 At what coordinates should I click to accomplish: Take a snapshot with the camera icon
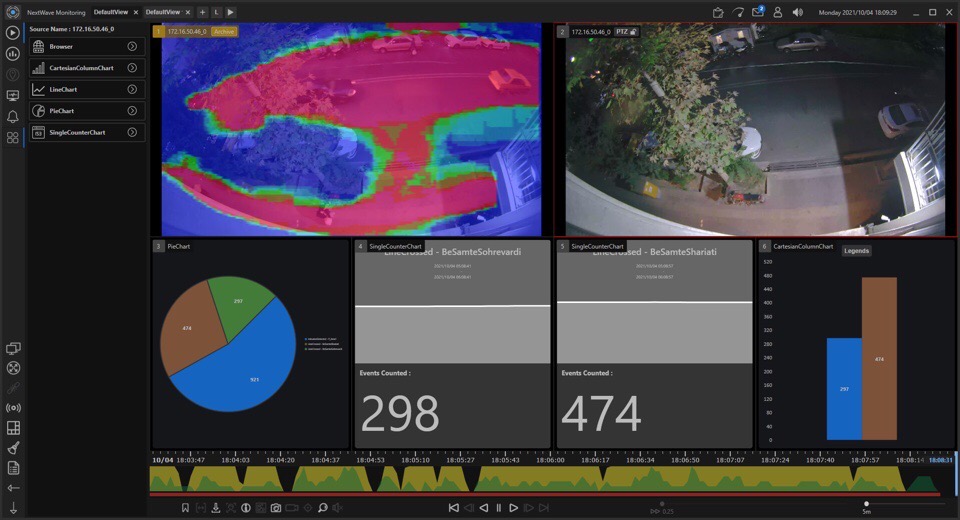pos(276,508)
